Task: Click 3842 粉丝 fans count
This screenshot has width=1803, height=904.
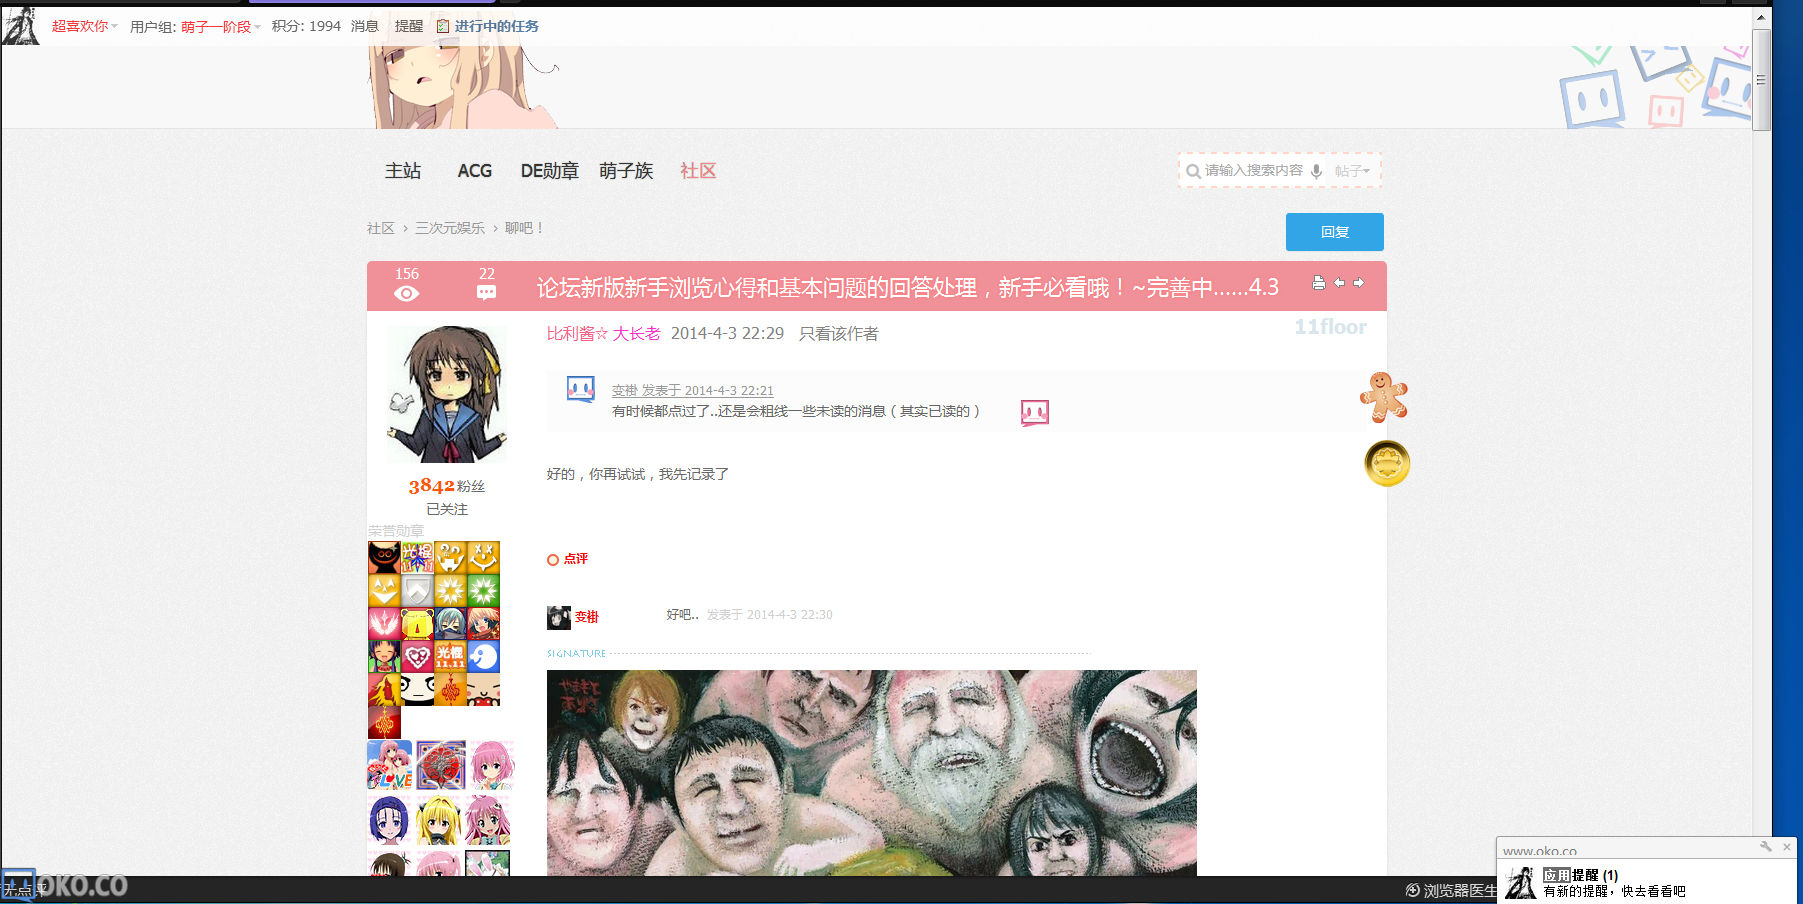Action: coord(447,486)
